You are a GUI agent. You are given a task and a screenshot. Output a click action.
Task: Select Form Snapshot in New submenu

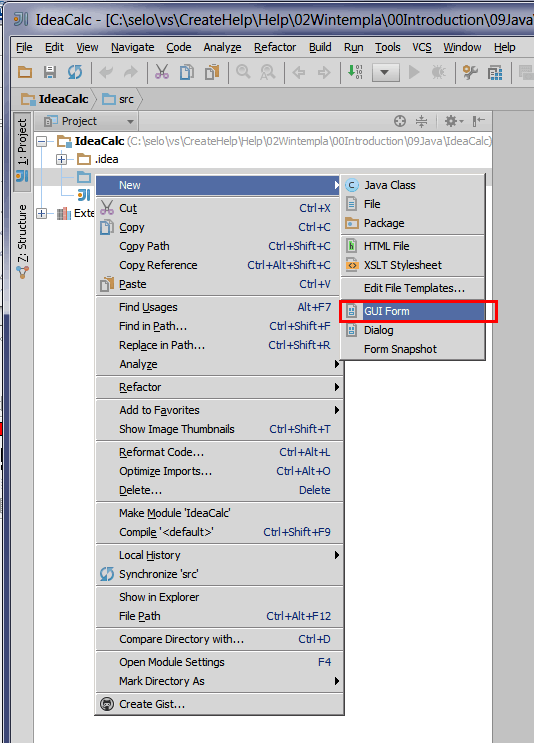tap(413, 349)
